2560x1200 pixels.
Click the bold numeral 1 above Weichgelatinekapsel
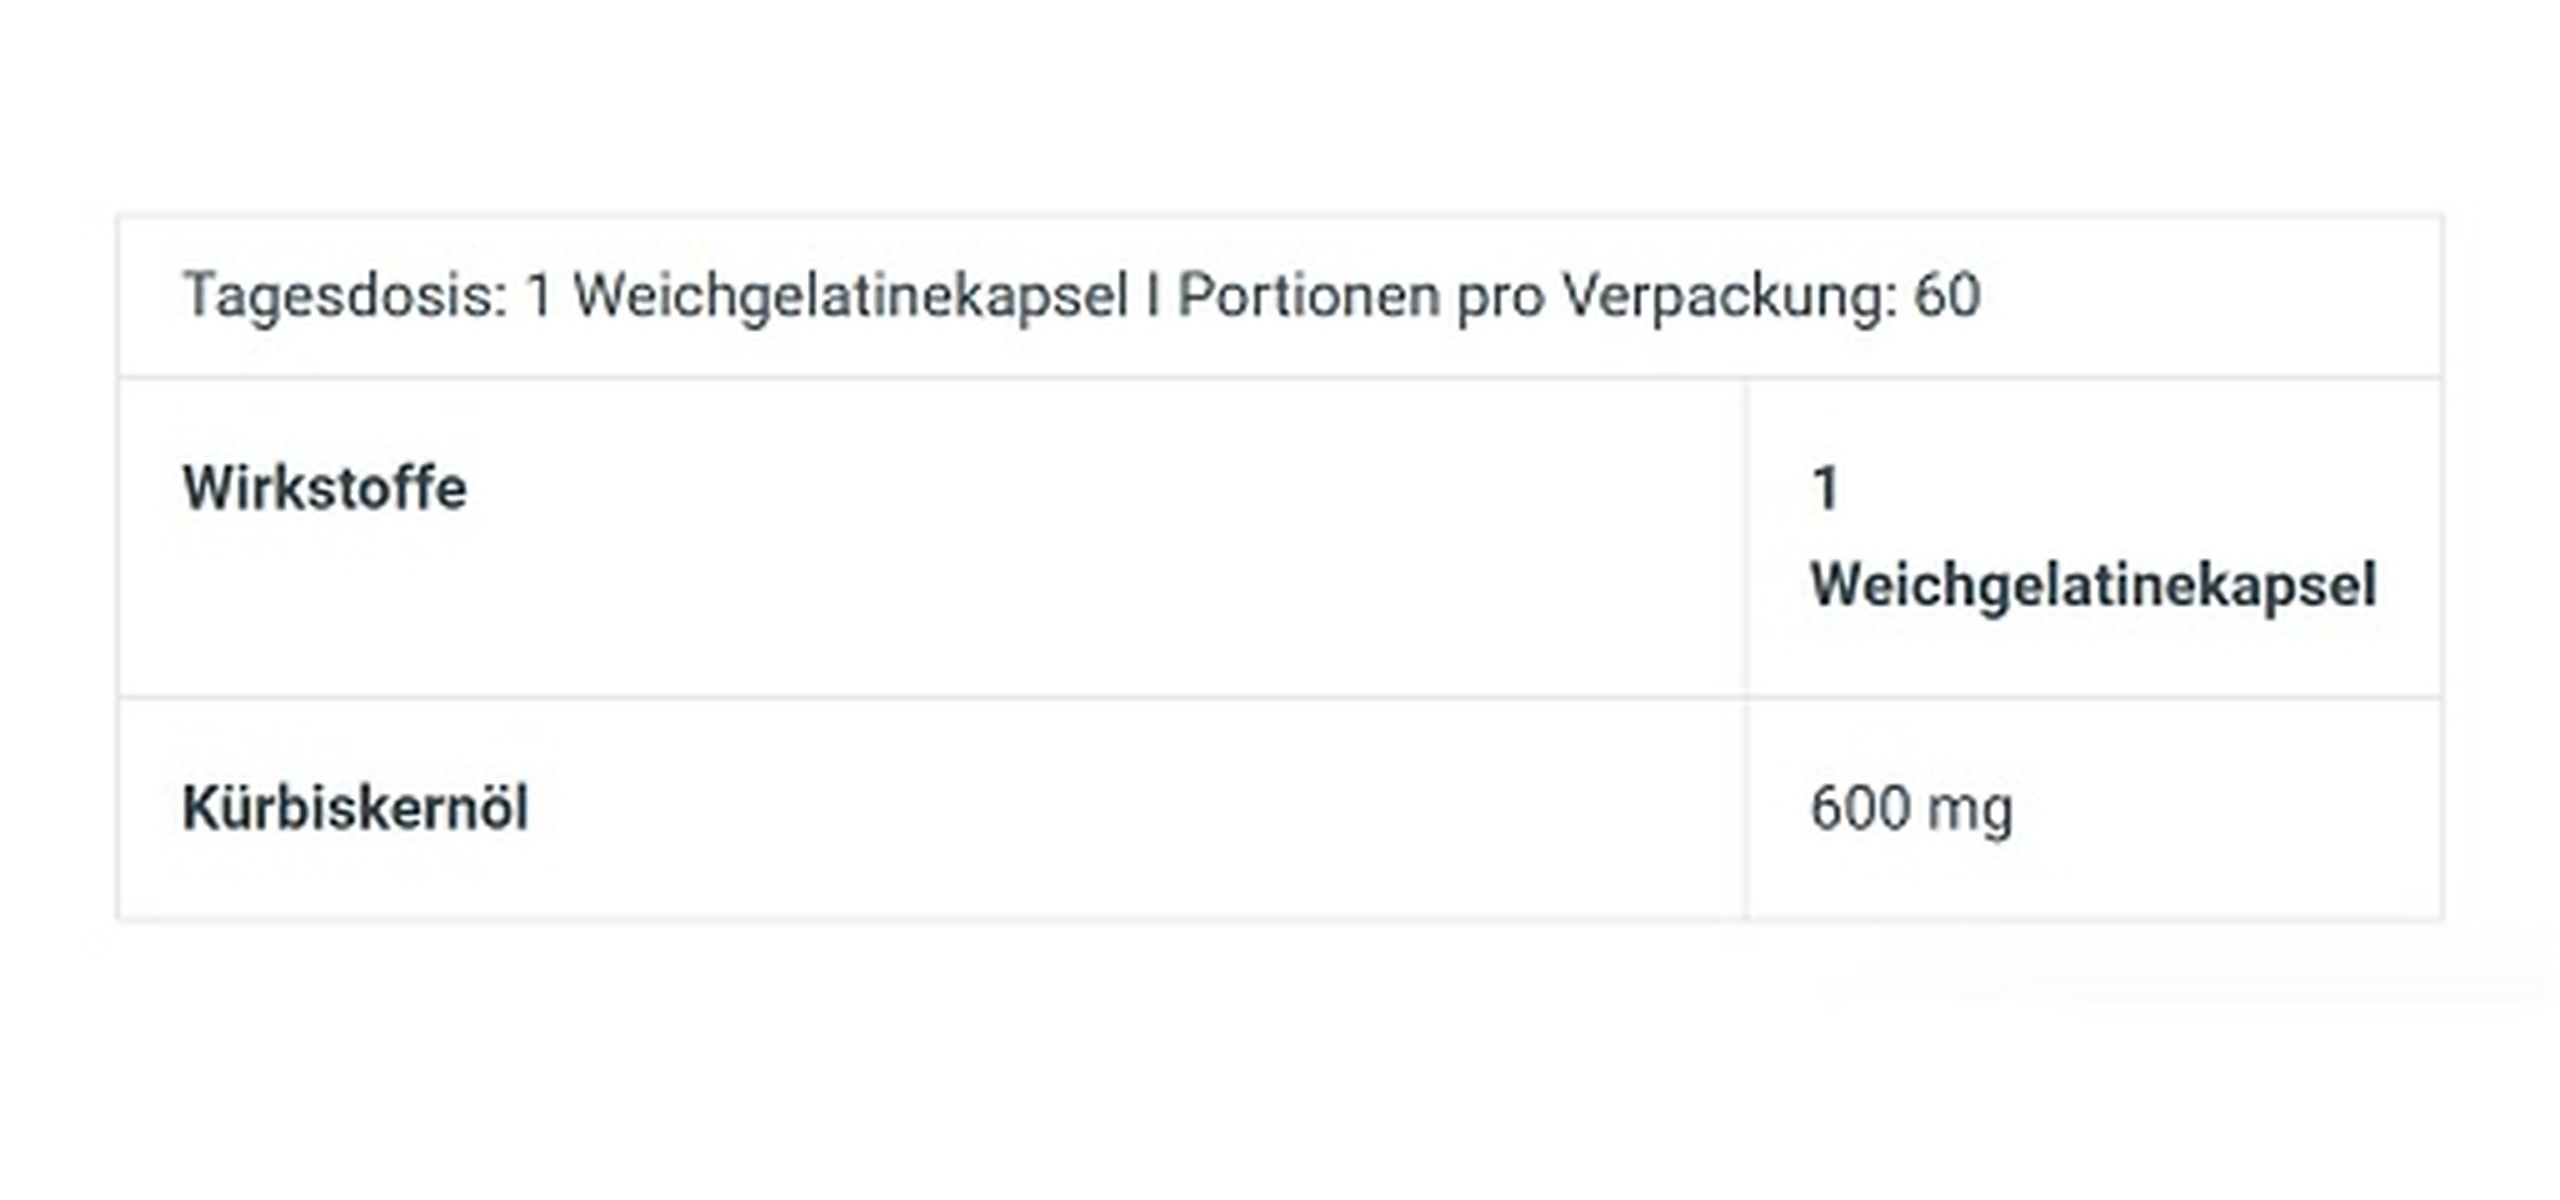click(x=1825, y=490)
